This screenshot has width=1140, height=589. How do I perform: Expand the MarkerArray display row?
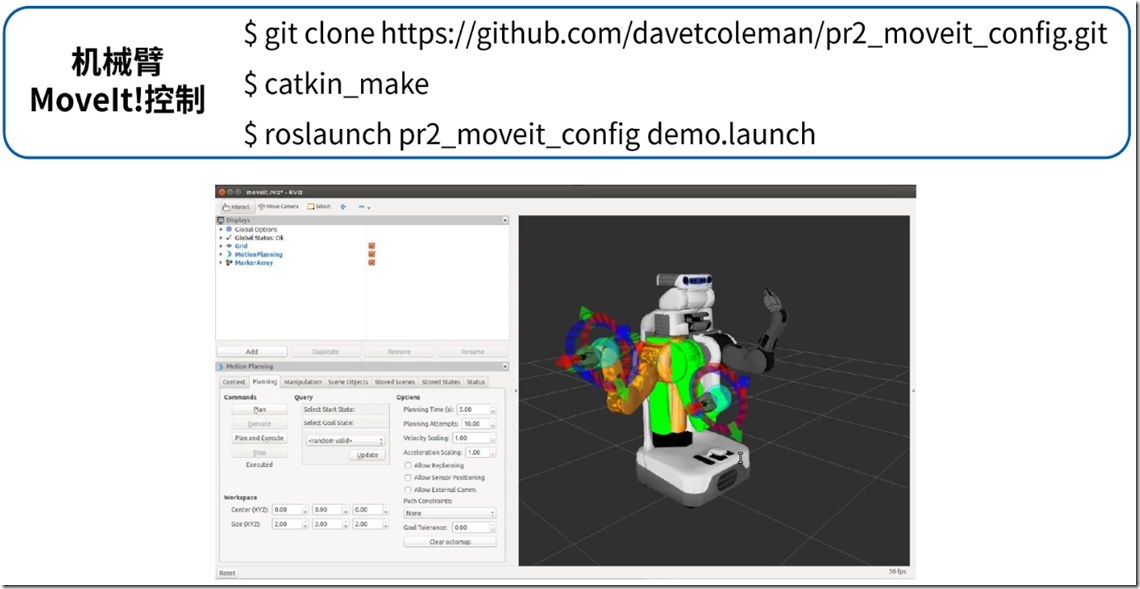tap(221, 263)
